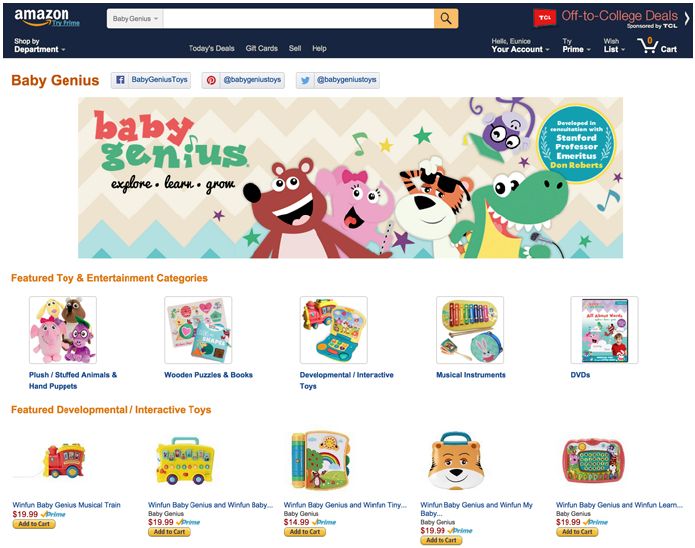Click the search text field
695x548 pixels.
(298, 19)
